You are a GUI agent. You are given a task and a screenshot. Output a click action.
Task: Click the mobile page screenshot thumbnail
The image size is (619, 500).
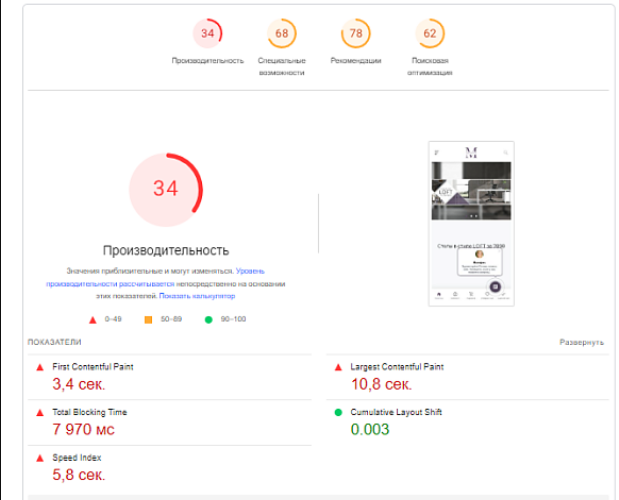pos(471,222)
